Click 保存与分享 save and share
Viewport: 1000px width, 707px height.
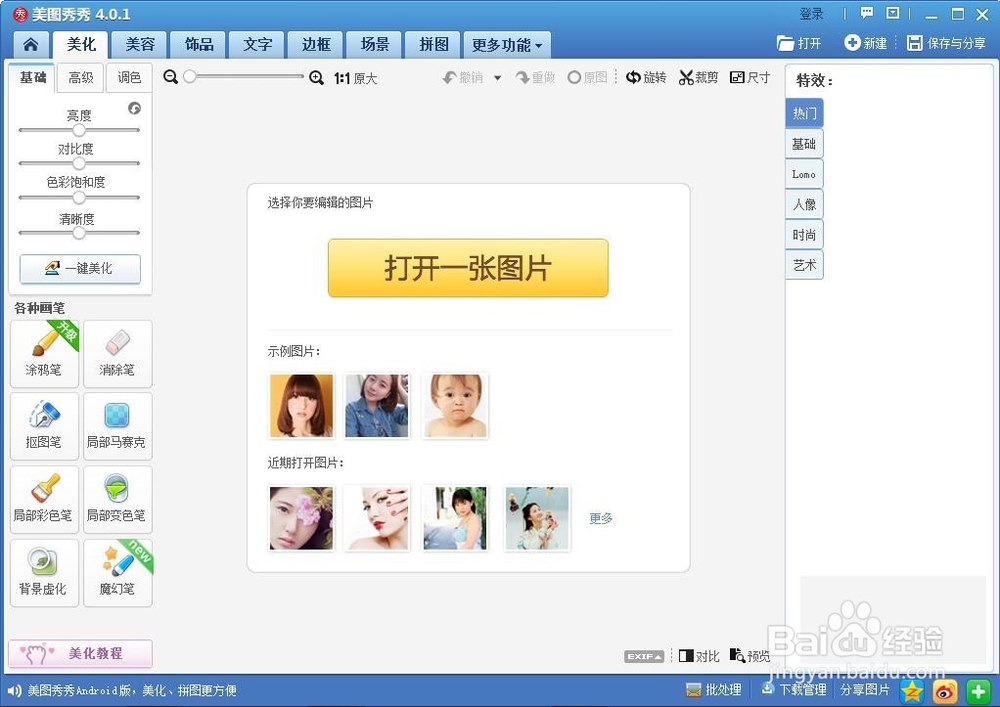(x=946, y=43)
